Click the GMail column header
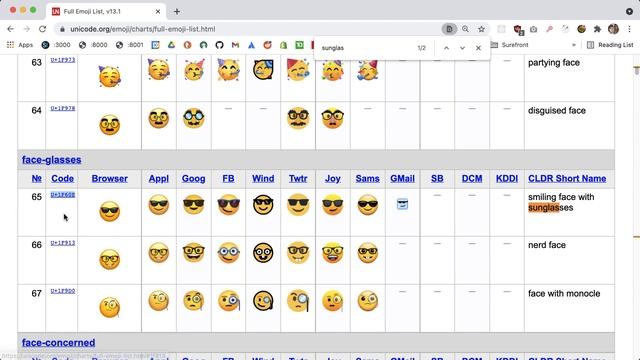This screenshot has width=640, height=360. click(402, 178)
